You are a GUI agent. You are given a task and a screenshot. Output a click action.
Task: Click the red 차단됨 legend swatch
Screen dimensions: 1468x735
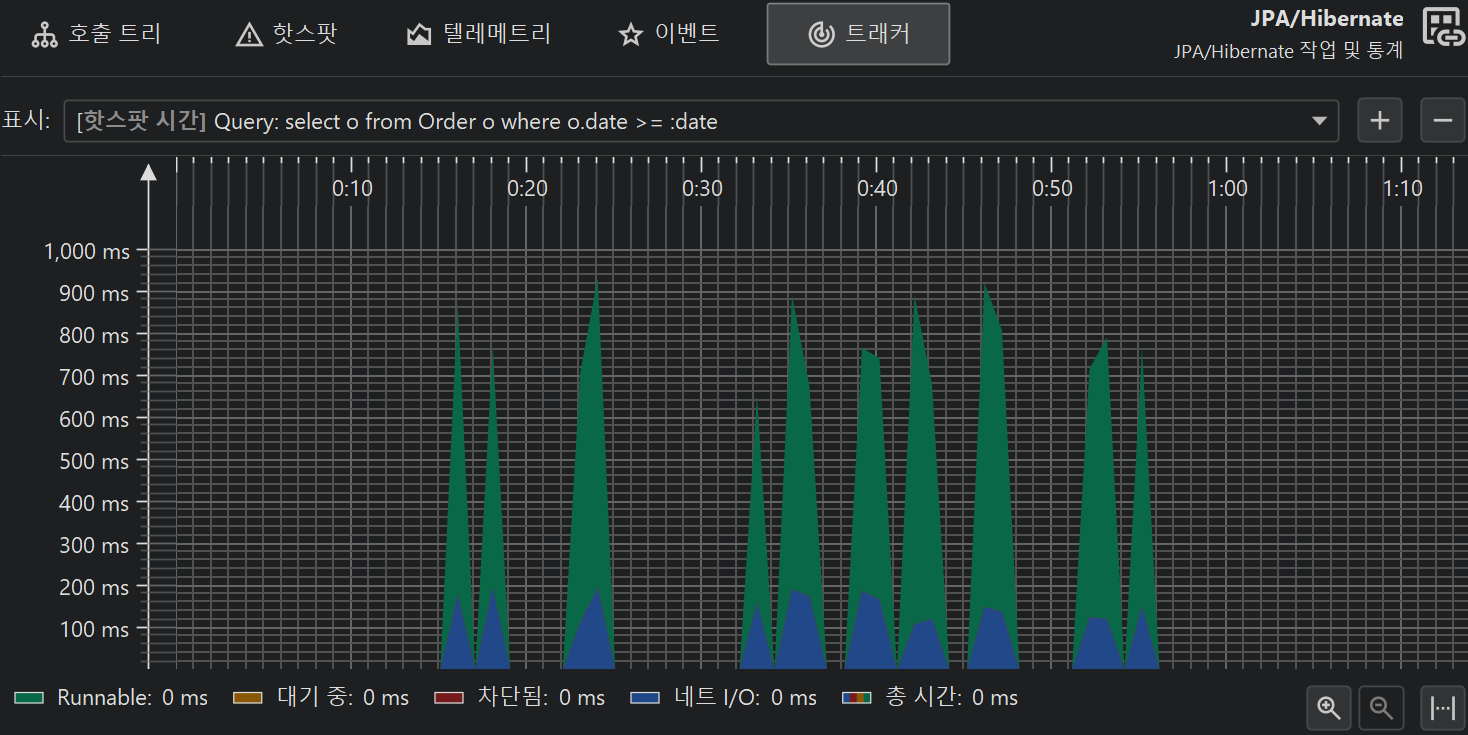pos(450,698)
